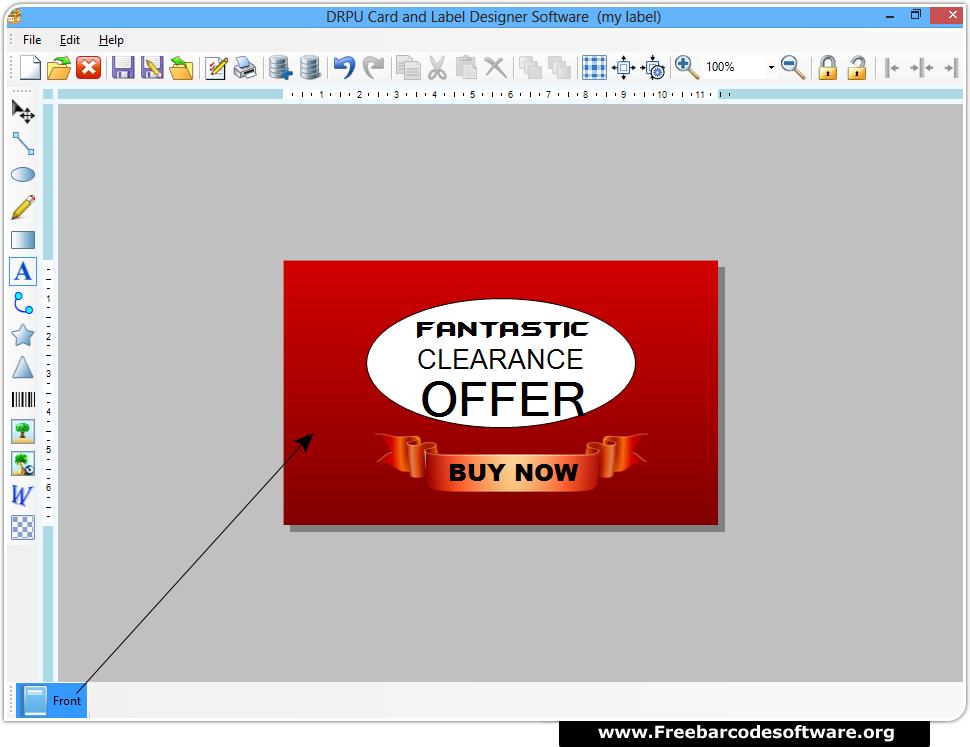Image resolution: width=970 pixels, height=747 pixels.
Task: Click the 100% zoom value field
Action: pyautogui.click(x=734, y=67)
